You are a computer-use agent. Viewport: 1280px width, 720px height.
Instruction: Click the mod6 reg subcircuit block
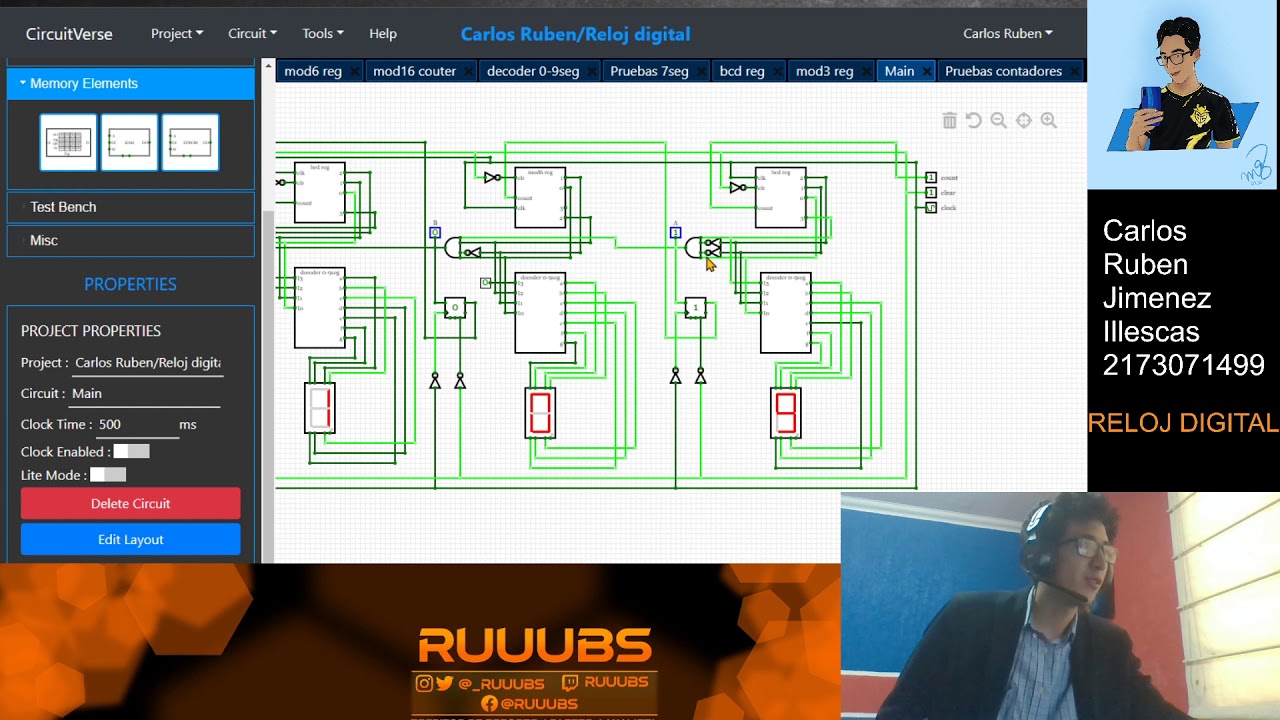tap(540, 198)
